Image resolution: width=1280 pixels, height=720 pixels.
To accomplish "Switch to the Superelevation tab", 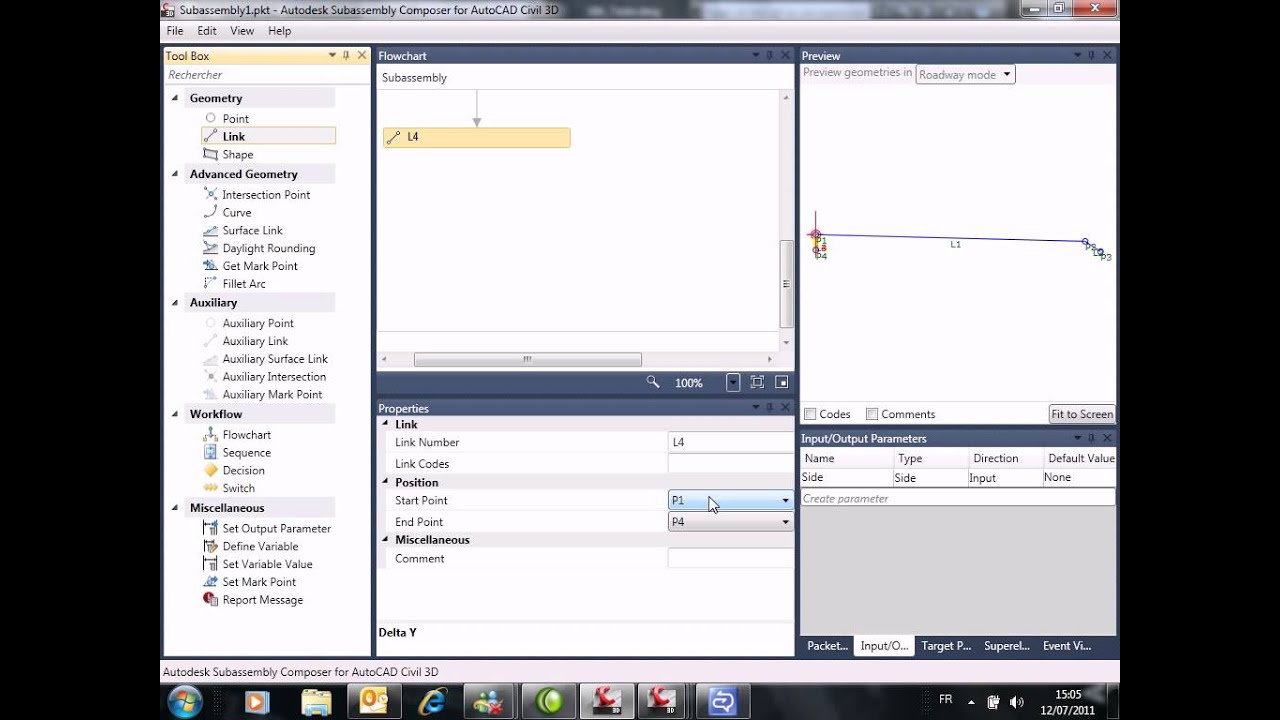I will click(x=1006, y=646).
